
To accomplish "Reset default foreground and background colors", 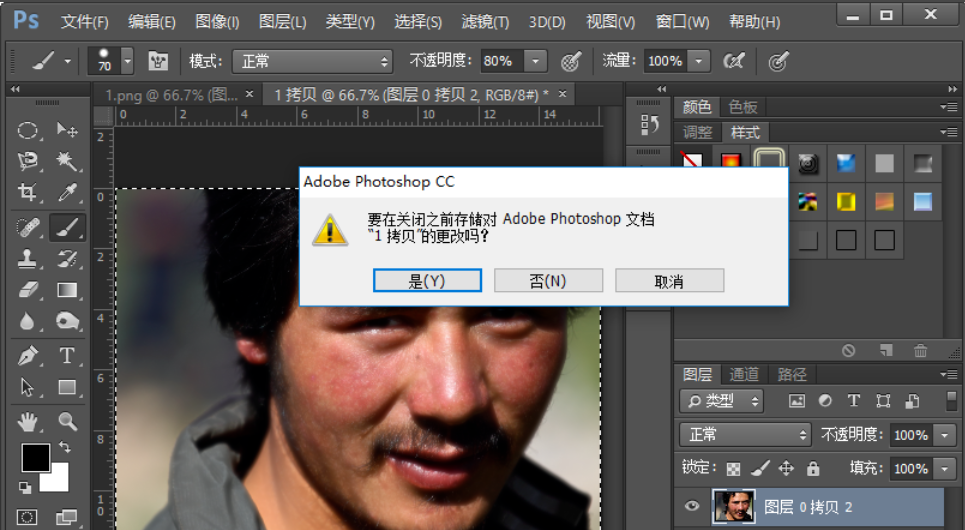I will coord(25,488).
